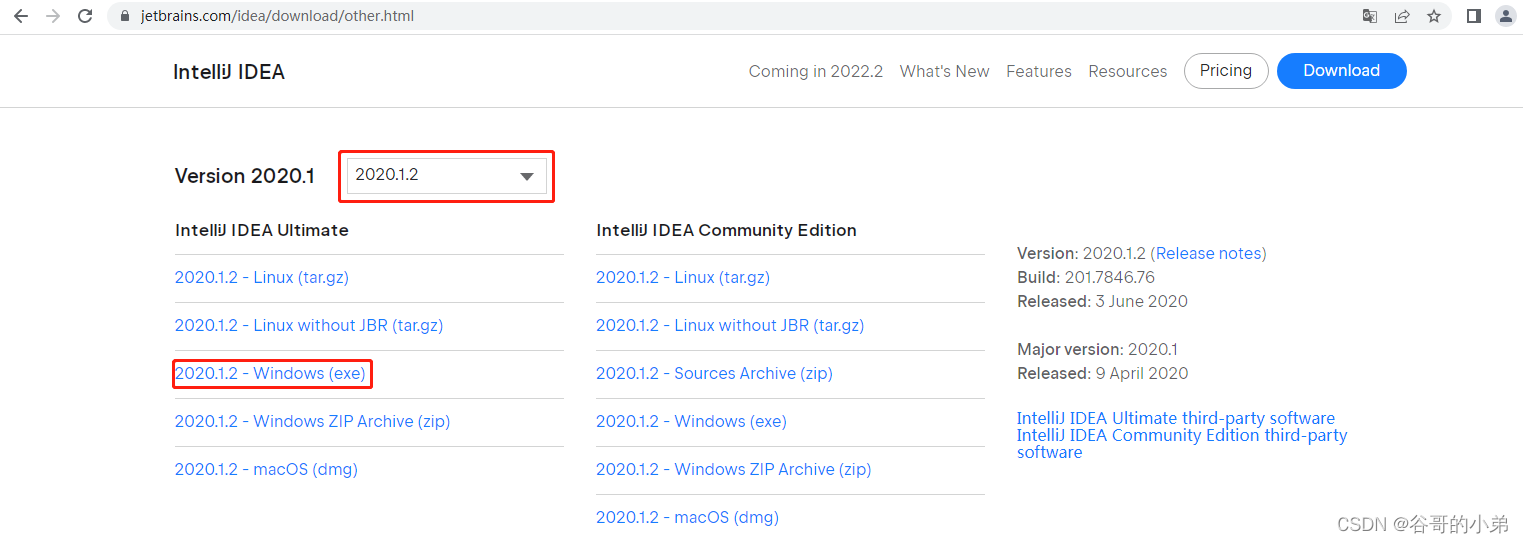Click the share page icon
Screen dimensions: 1523x543
(x=1402, y=16)
